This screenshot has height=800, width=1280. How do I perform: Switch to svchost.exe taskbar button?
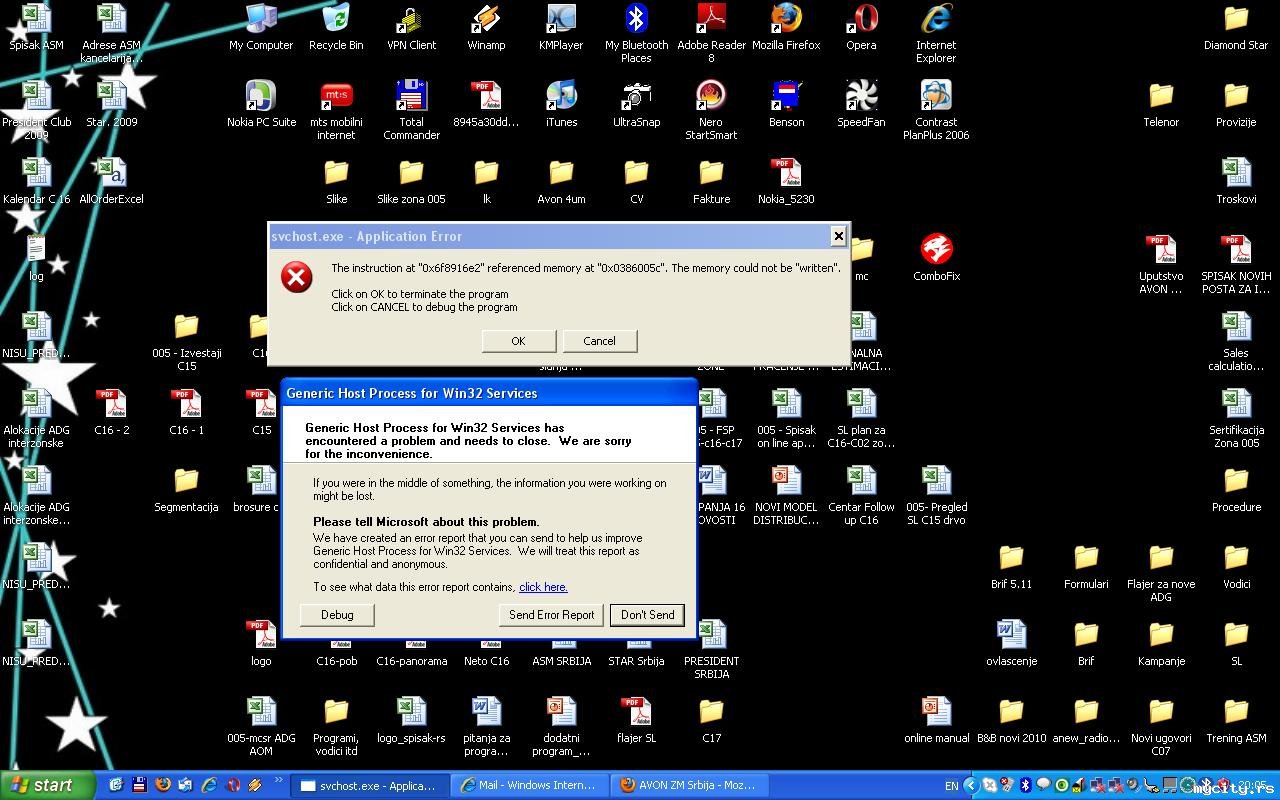click(370, 785)
